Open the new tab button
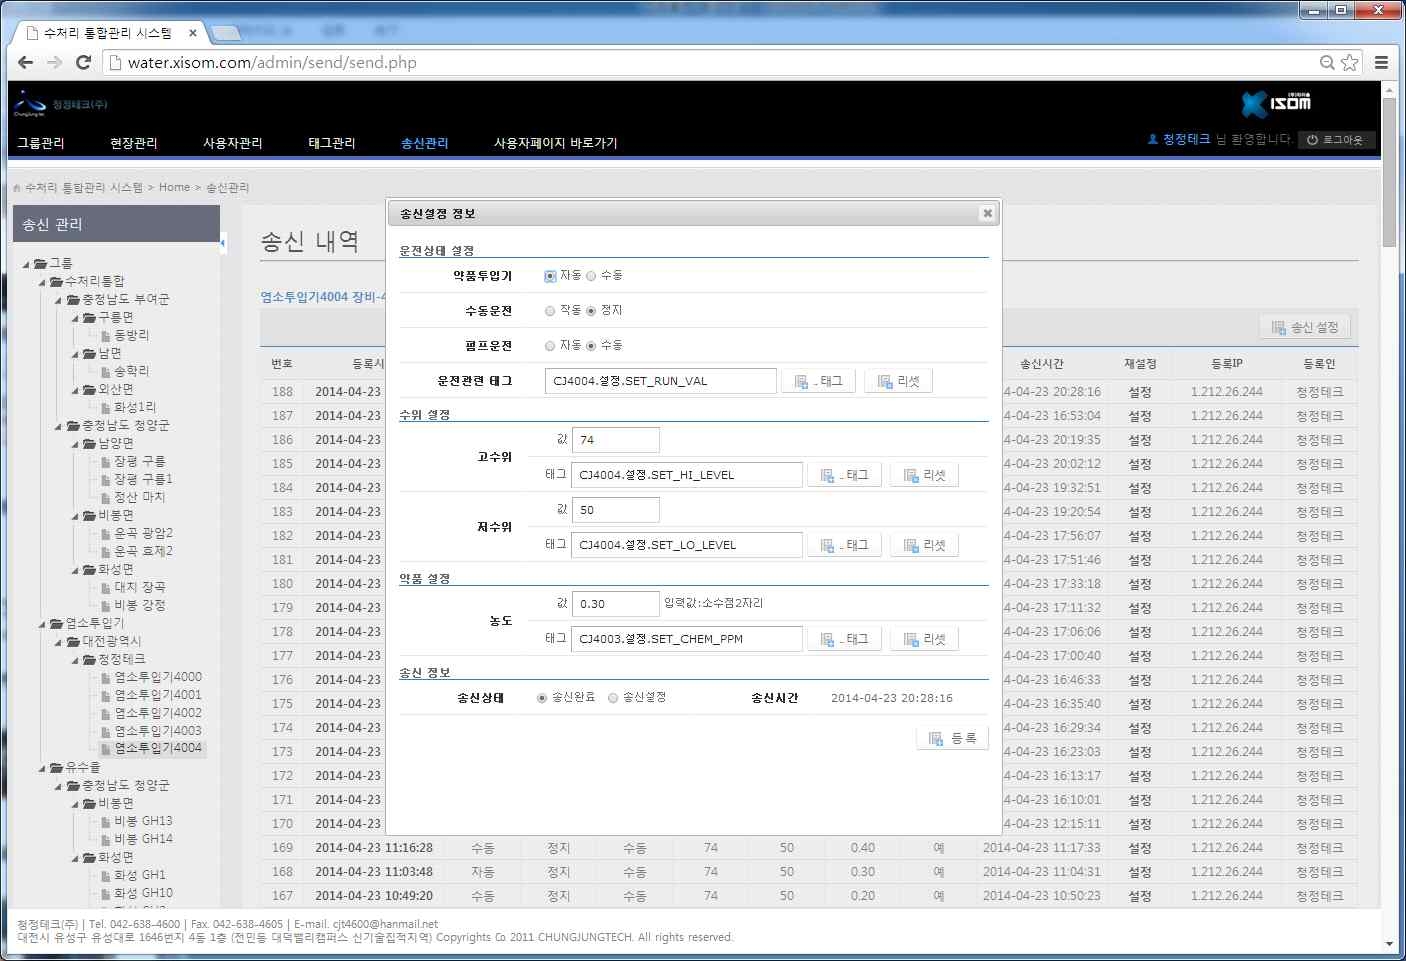Viewport: 1406px width, 961px height. [226, 33]
